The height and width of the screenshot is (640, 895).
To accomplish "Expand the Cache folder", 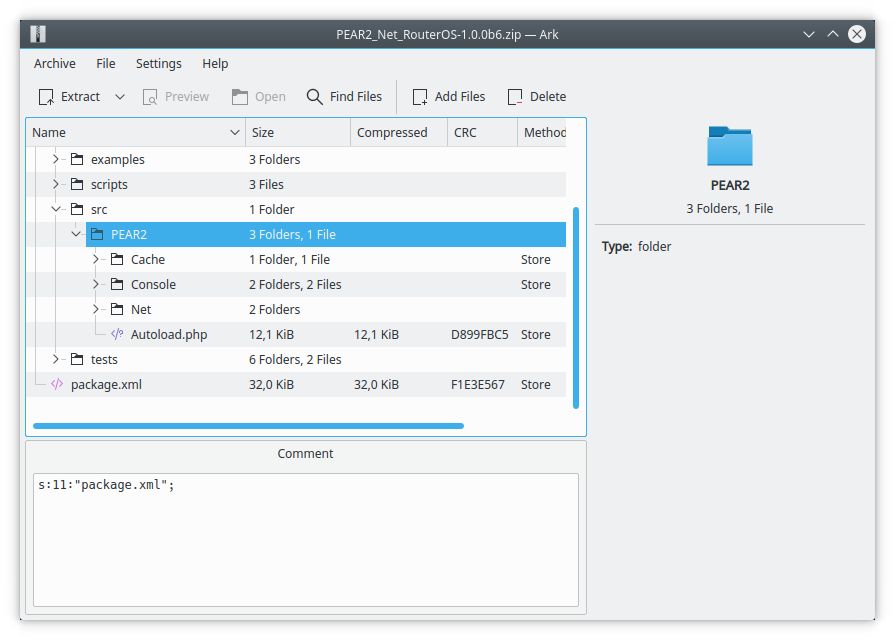I will tap(95, 259).
